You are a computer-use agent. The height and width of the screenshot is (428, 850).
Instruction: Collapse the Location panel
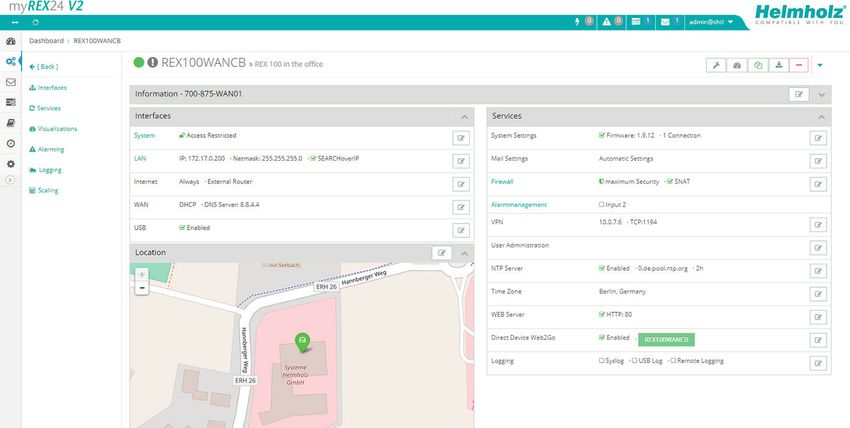click(x=465, y=254)
